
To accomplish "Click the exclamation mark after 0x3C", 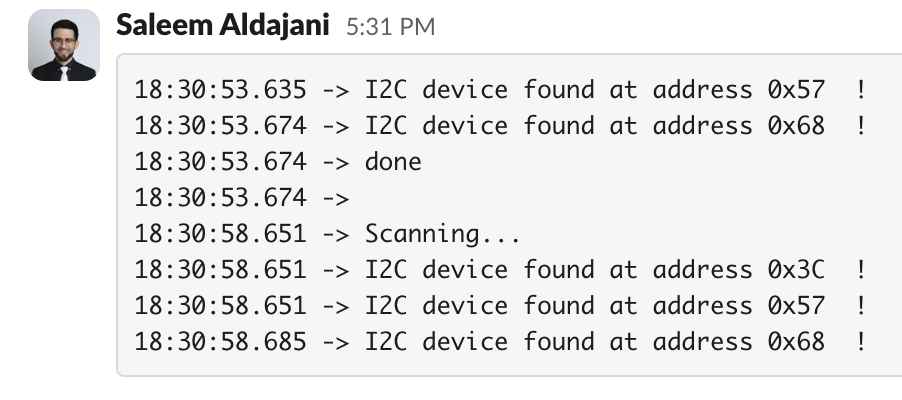I will tap(861, 270).
